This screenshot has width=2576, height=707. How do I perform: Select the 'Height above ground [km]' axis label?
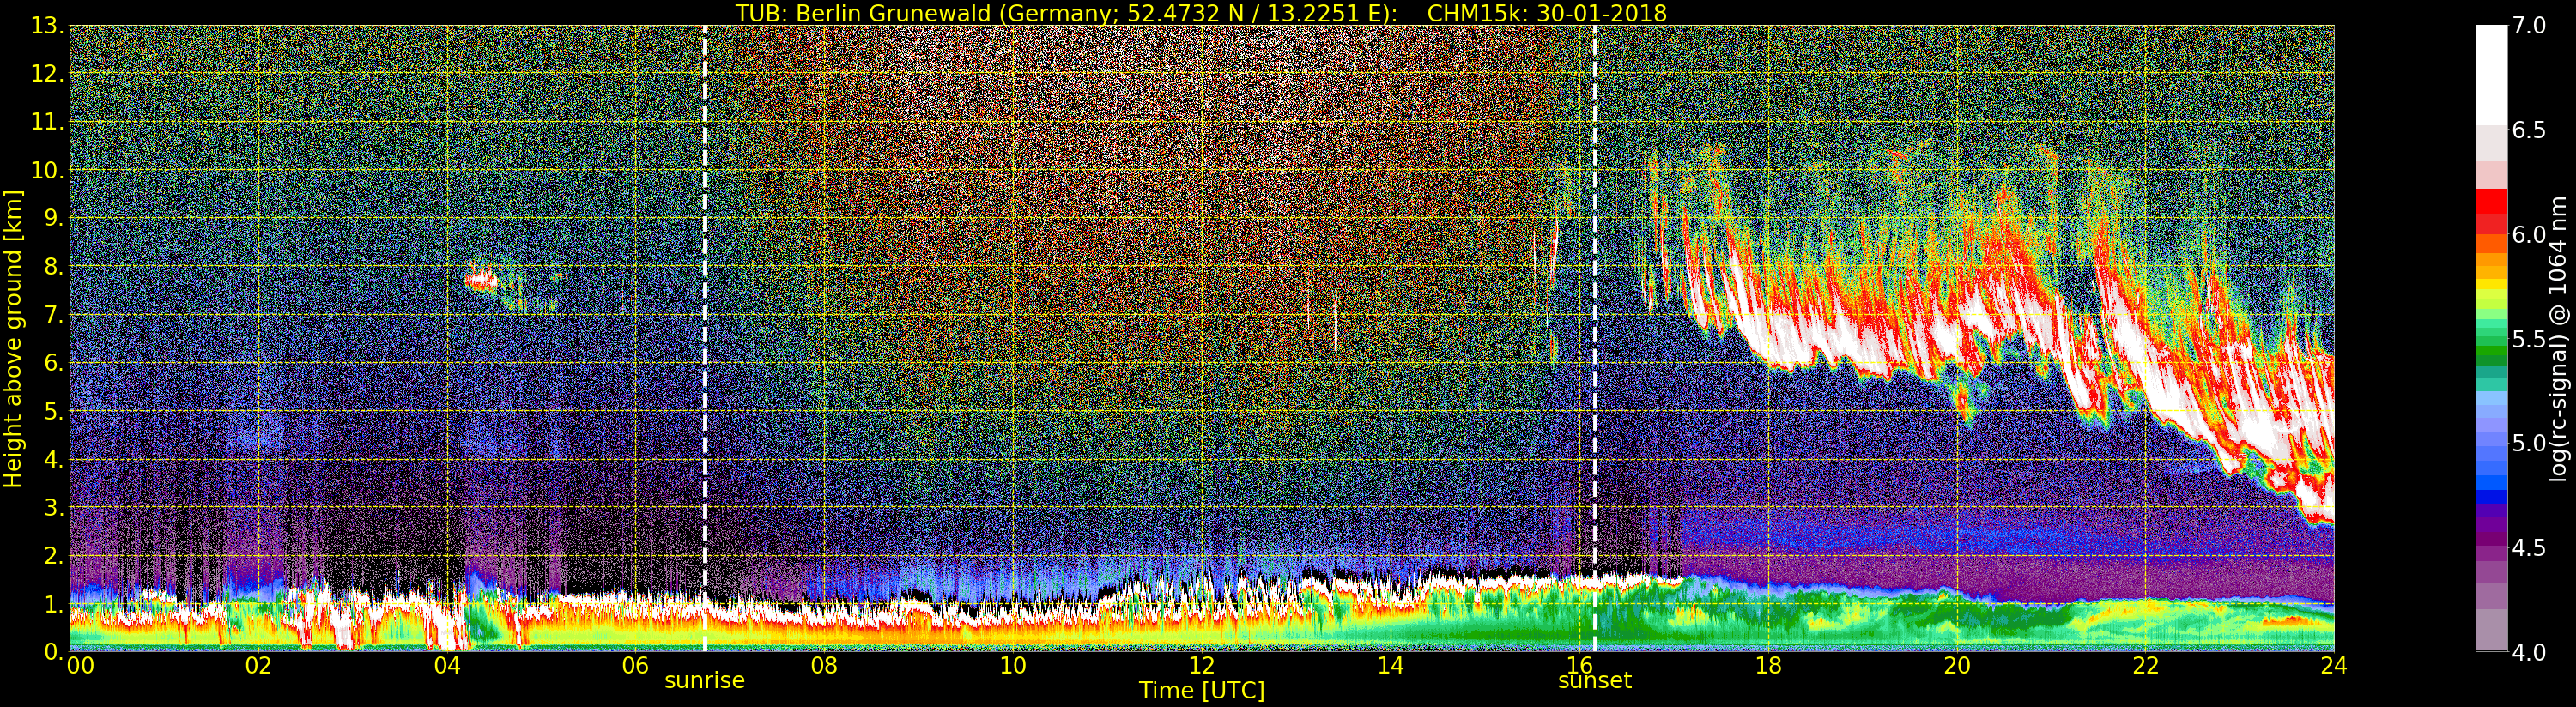[13, 339]
